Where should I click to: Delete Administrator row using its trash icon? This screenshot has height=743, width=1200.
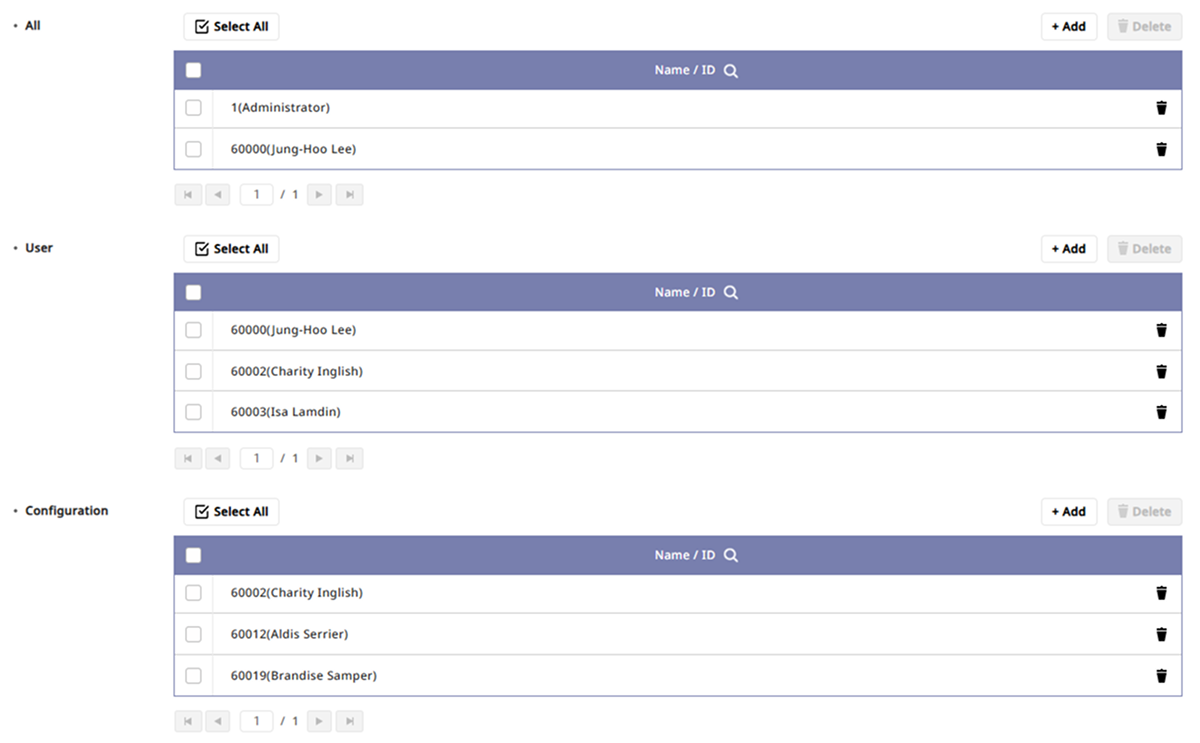[x=1161, y=108]
